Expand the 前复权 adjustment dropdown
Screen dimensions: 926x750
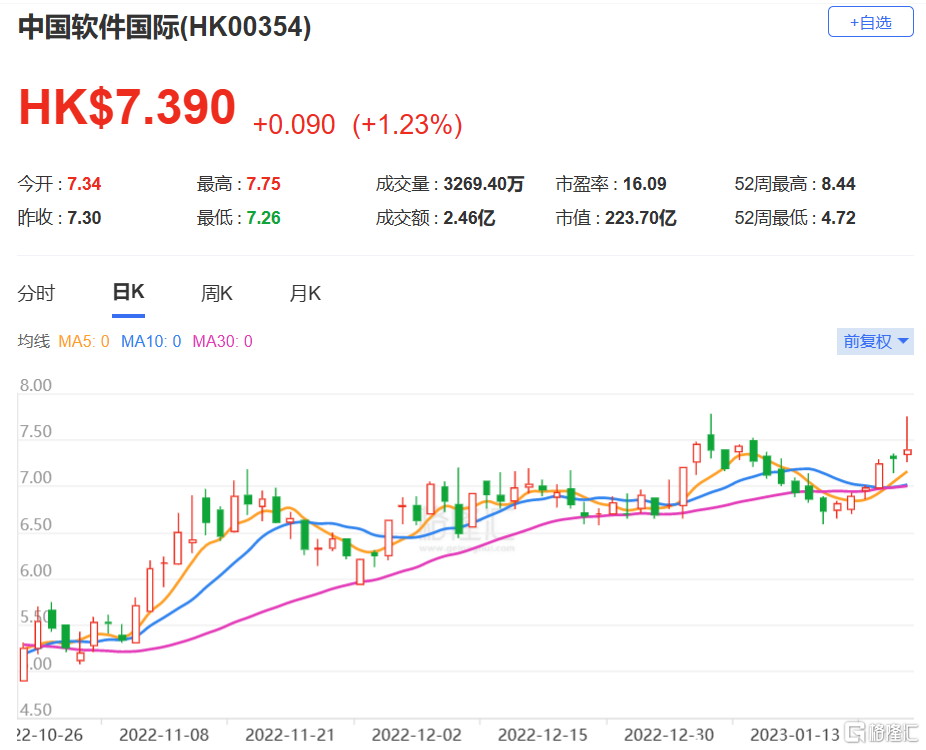[875, 341]
